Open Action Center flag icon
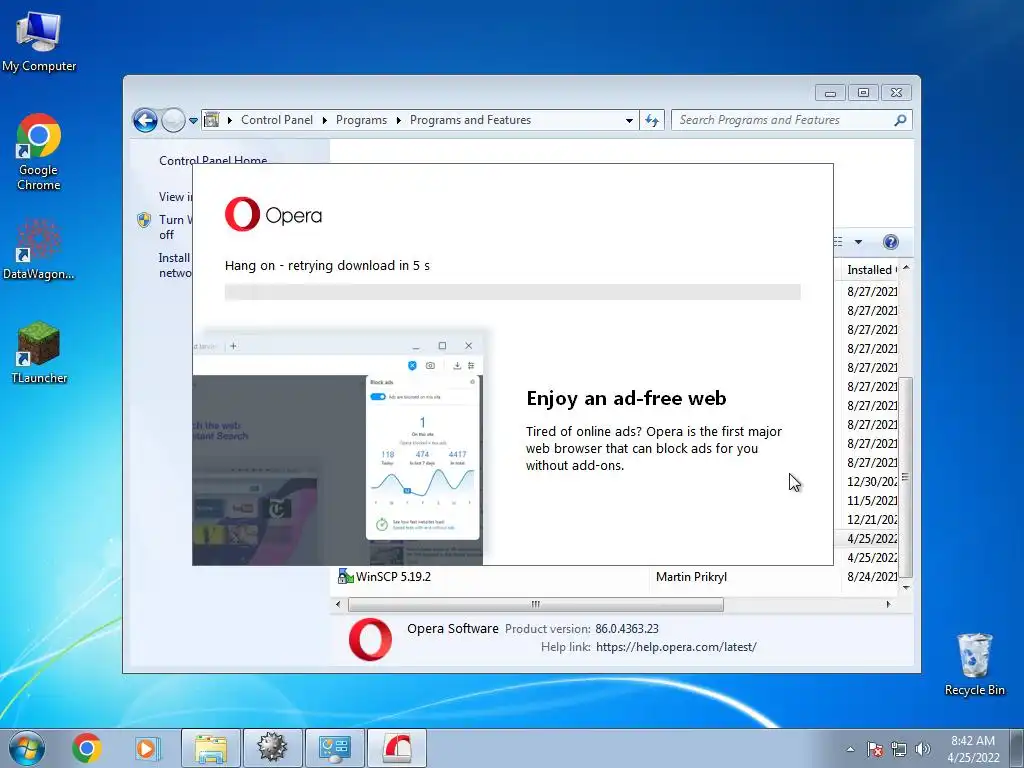Viewport: 1024px width, 768px height. click(875, 749)
